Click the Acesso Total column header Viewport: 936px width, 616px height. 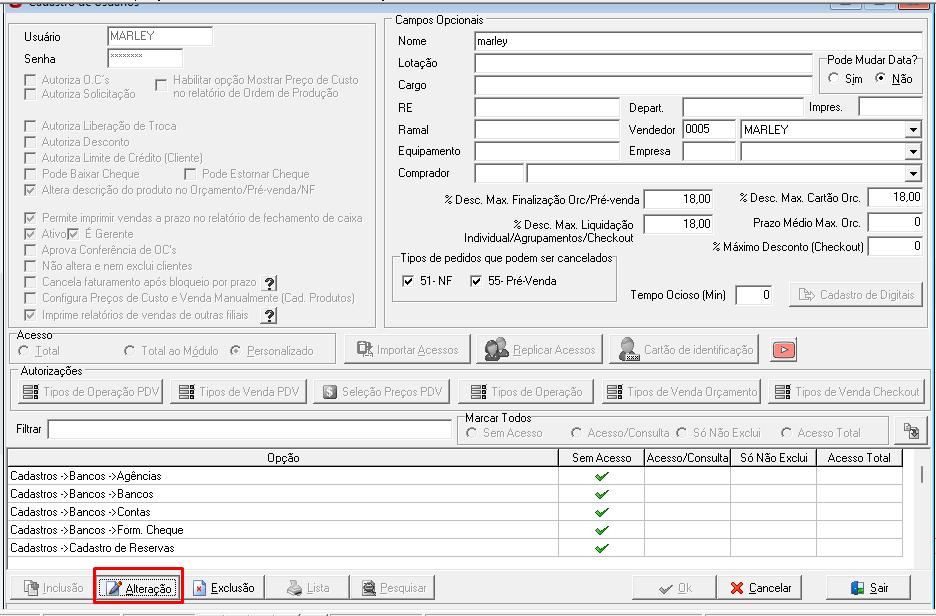point(859,458)
